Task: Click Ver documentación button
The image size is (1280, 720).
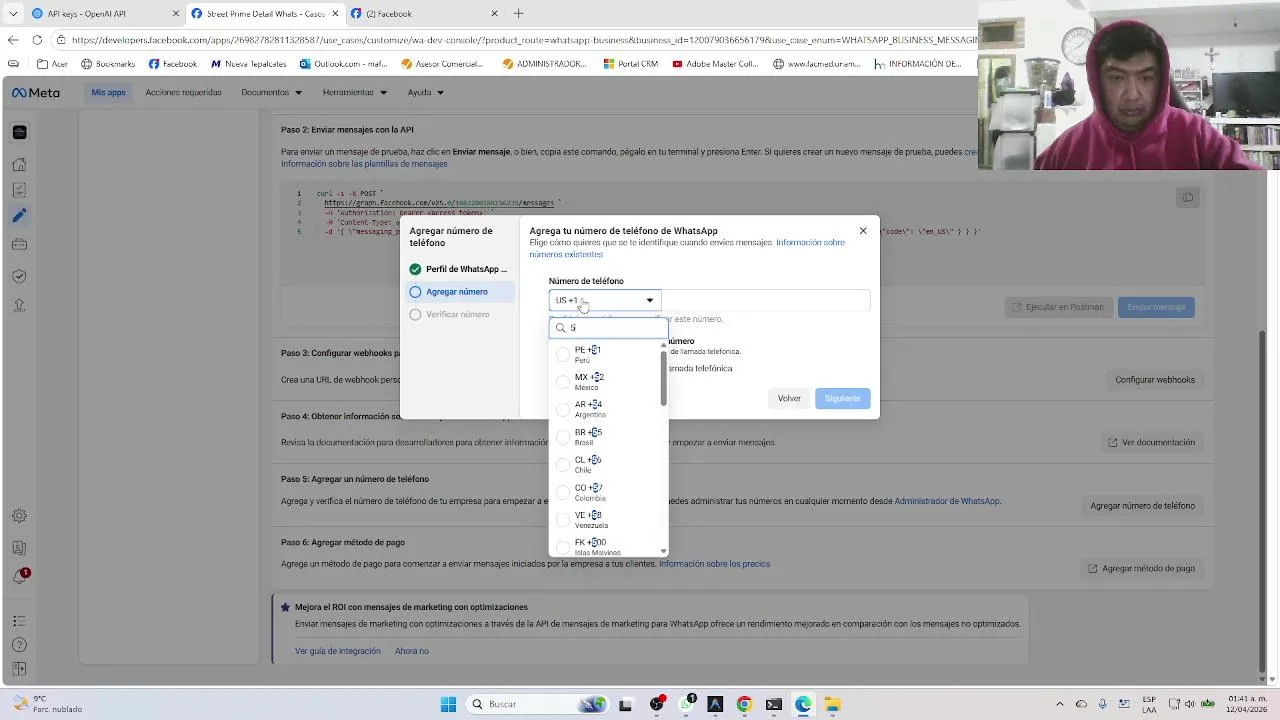Action: tap(1151, 442)
